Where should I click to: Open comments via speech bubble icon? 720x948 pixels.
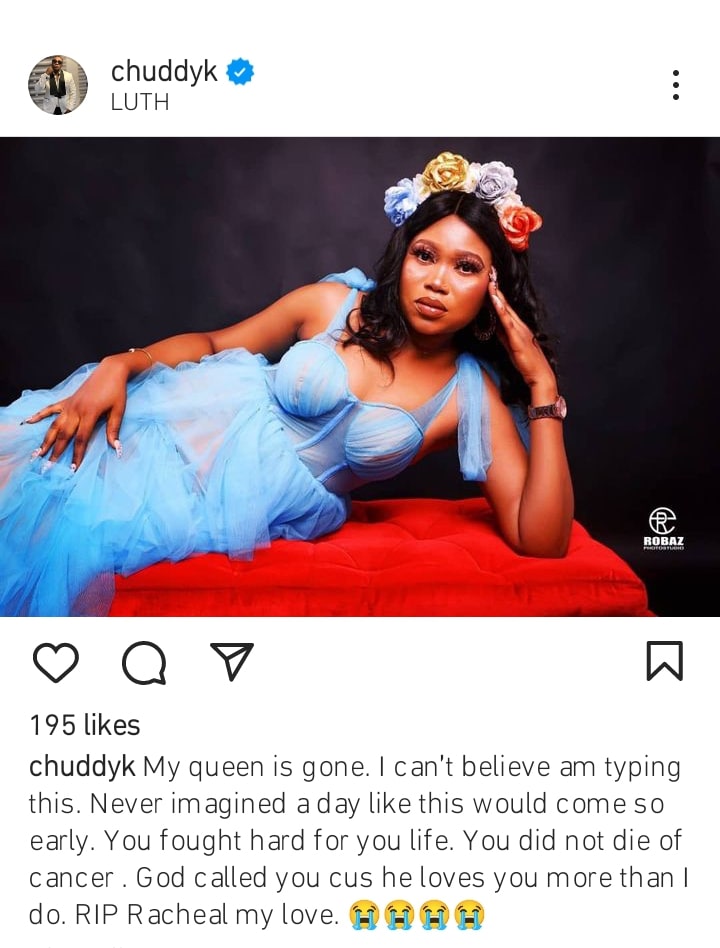pyautogui.click(x=144, y=663)
